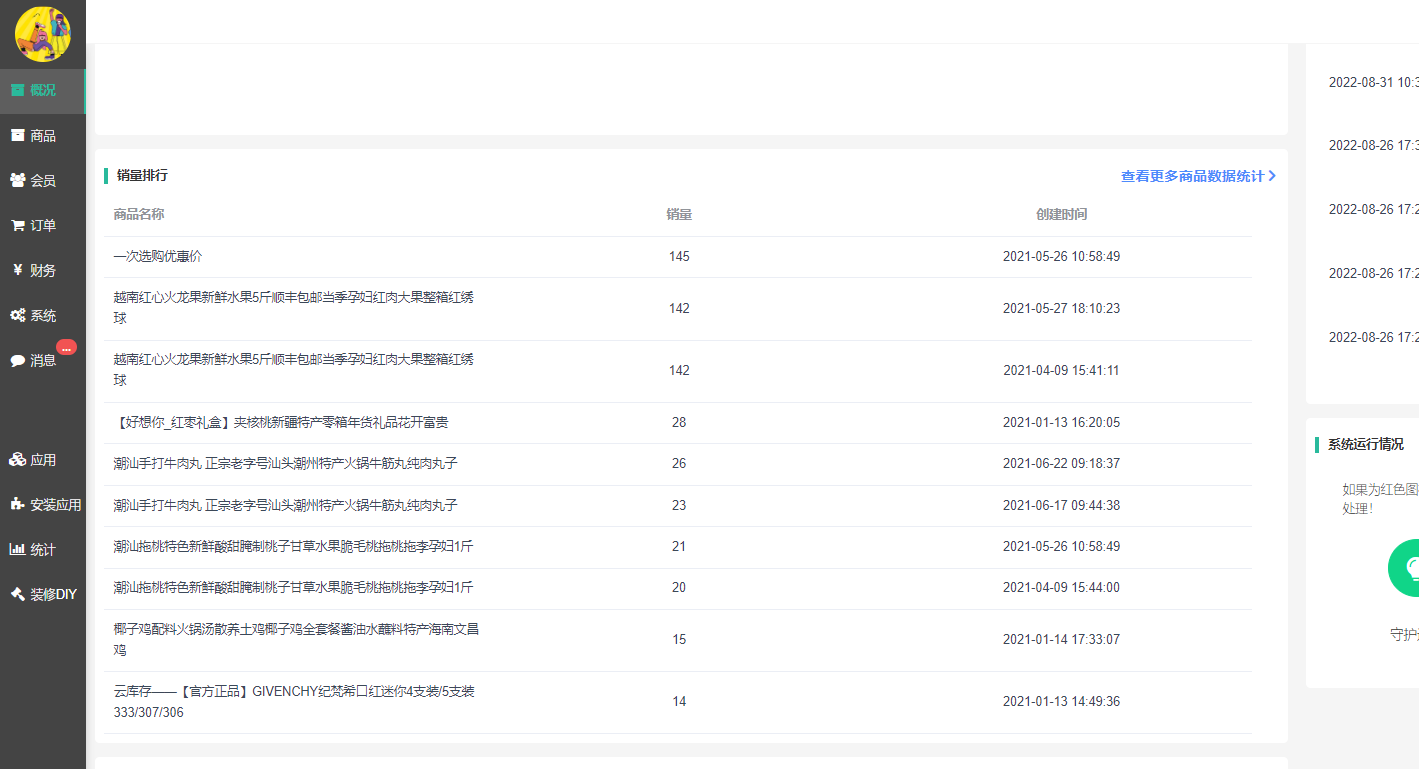This screenshot has height=769, width=1419.
Task: Open the 商品 products icon
Action: 17,135
